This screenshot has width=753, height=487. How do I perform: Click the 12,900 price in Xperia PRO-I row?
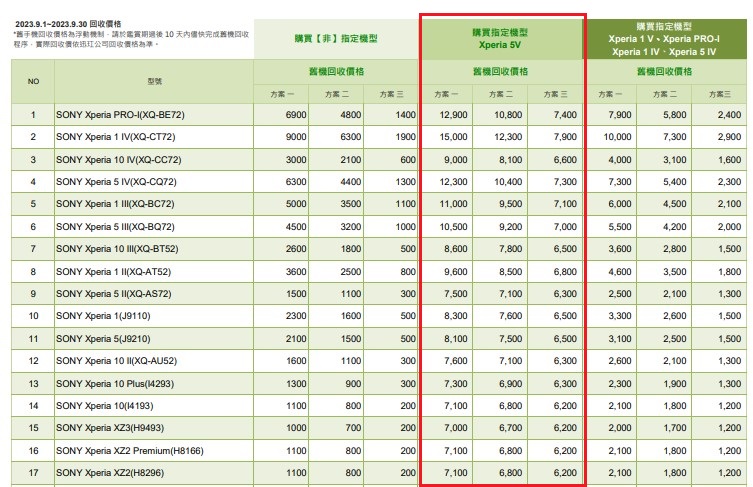tap(453, 115)
